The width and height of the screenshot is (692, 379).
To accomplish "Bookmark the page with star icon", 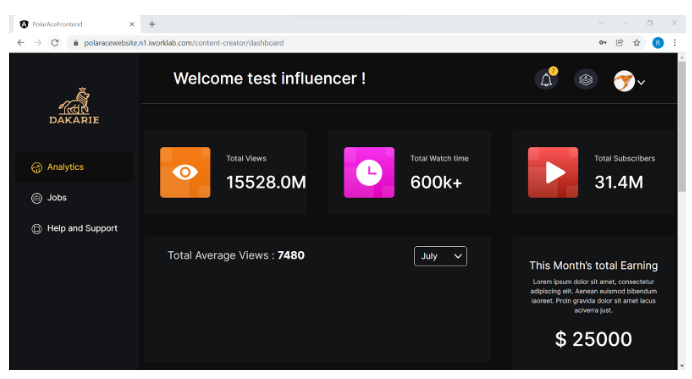I will tap(636, 43).
